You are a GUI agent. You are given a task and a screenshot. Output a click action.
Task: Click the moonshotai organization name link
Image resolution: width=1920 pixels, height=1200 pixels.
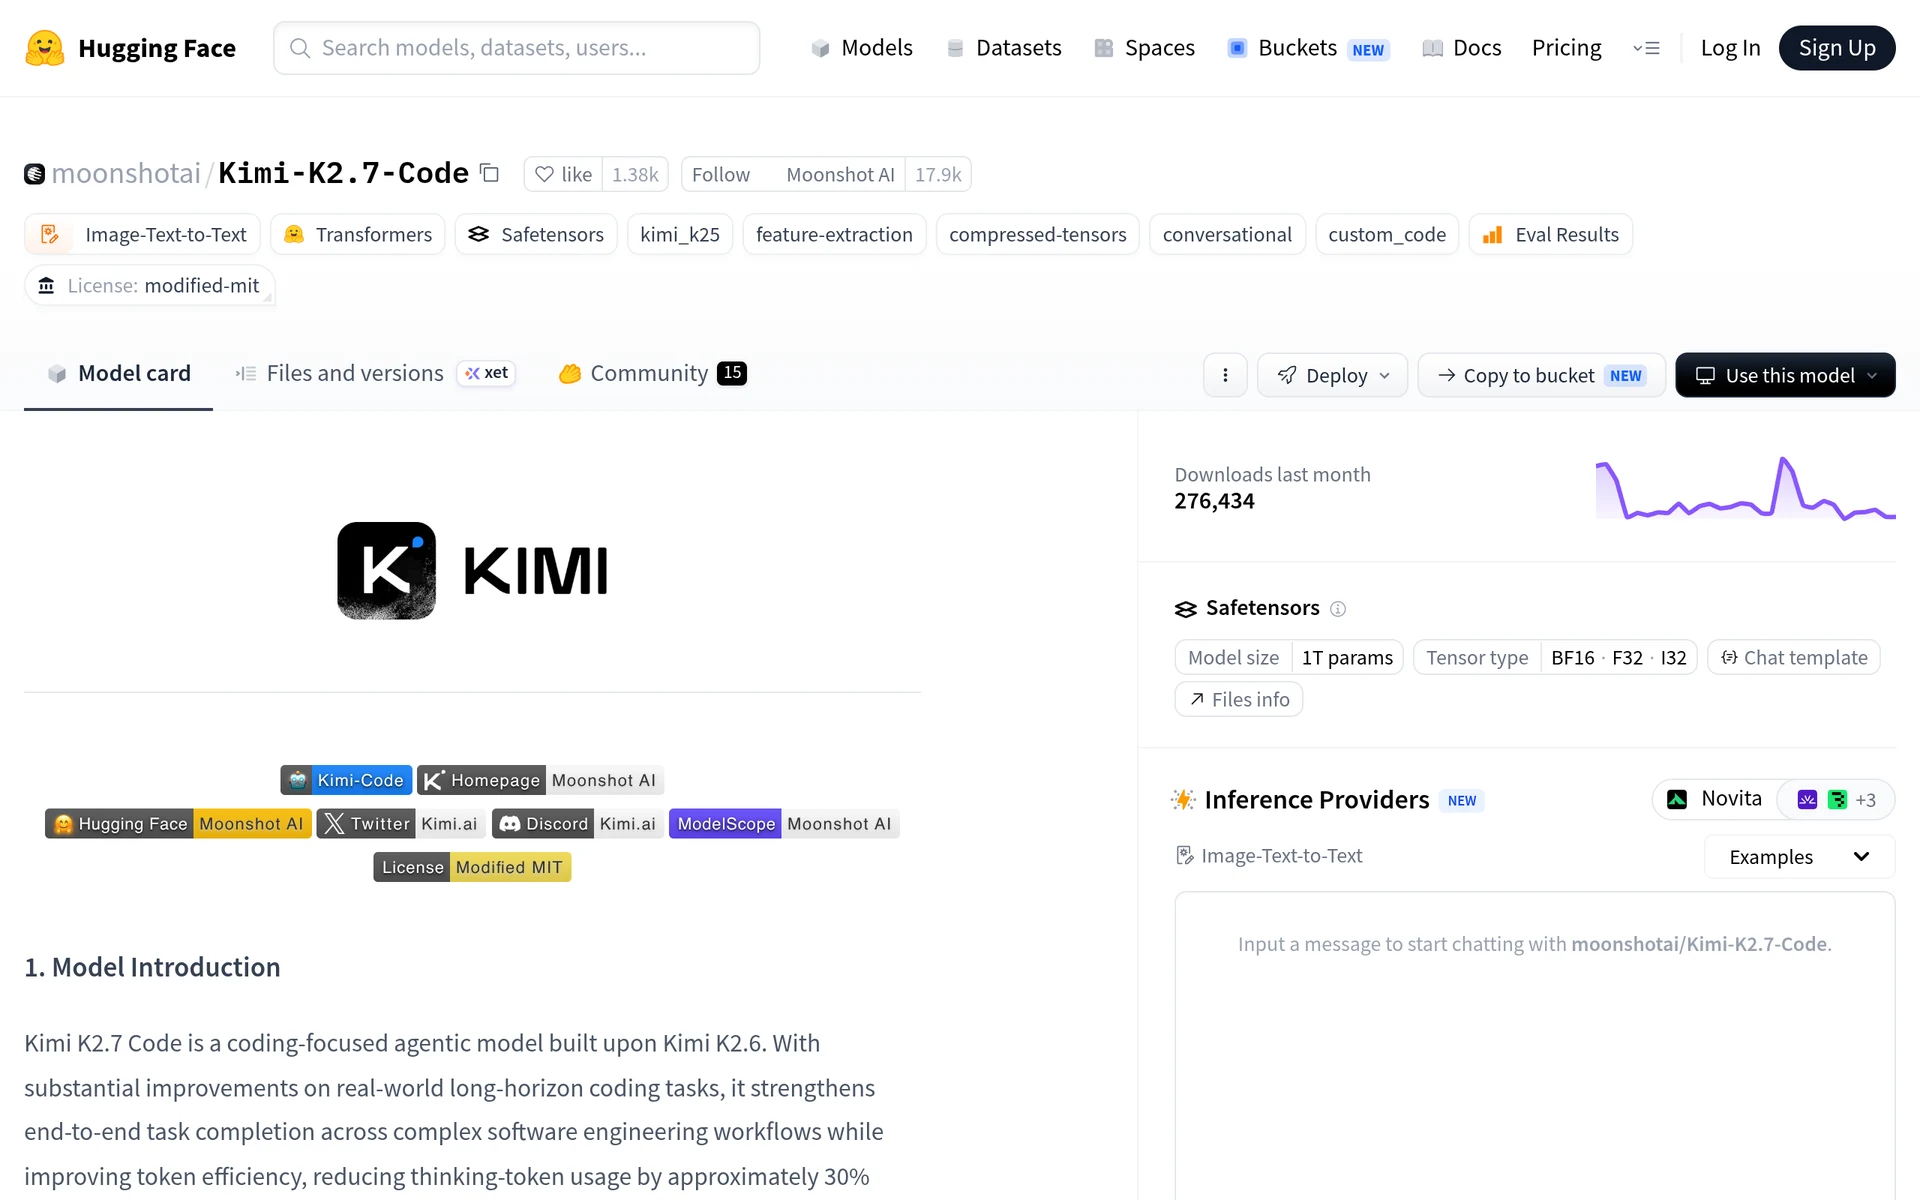126,174
